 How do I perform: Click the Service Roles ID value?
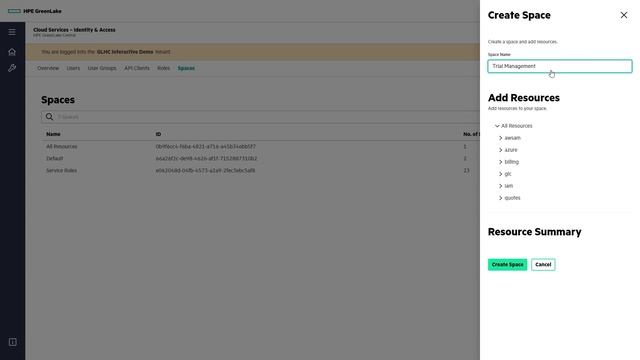[x=205, y=171]
